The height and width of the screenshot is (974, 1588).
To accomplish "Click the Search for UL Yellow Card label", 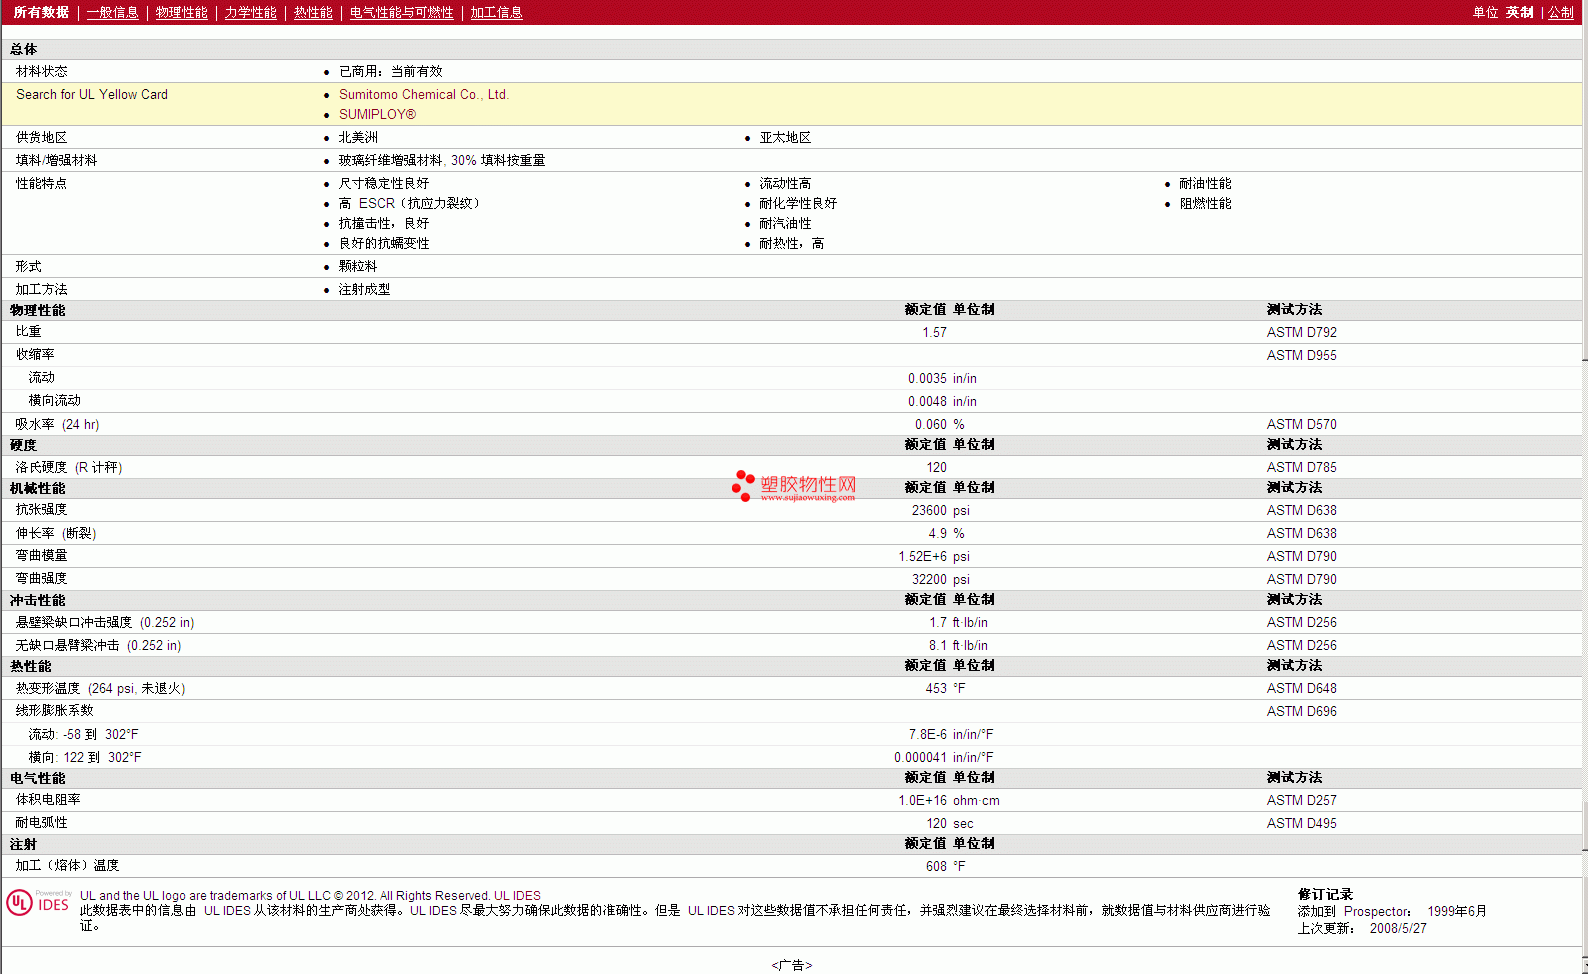I will 92,94.
